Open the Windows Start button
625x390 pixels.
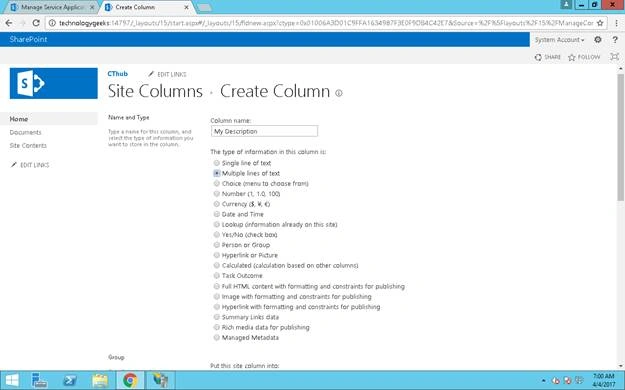pos(12,380)
